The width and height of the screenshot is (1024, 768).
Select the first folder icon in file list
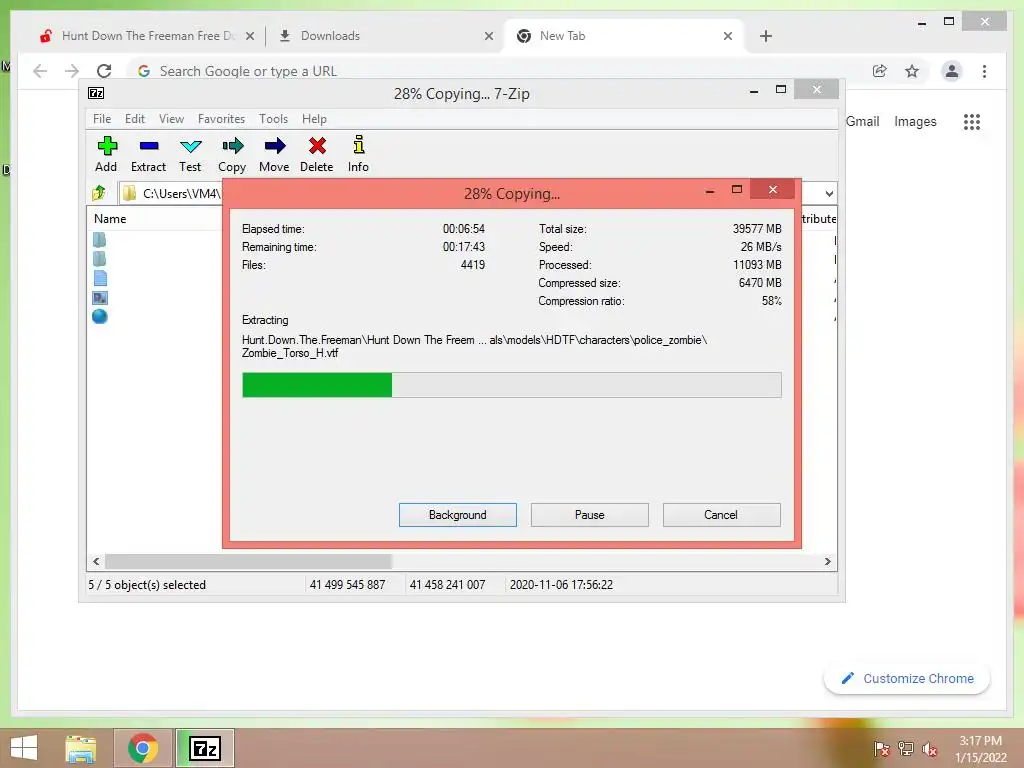point(99,240)
